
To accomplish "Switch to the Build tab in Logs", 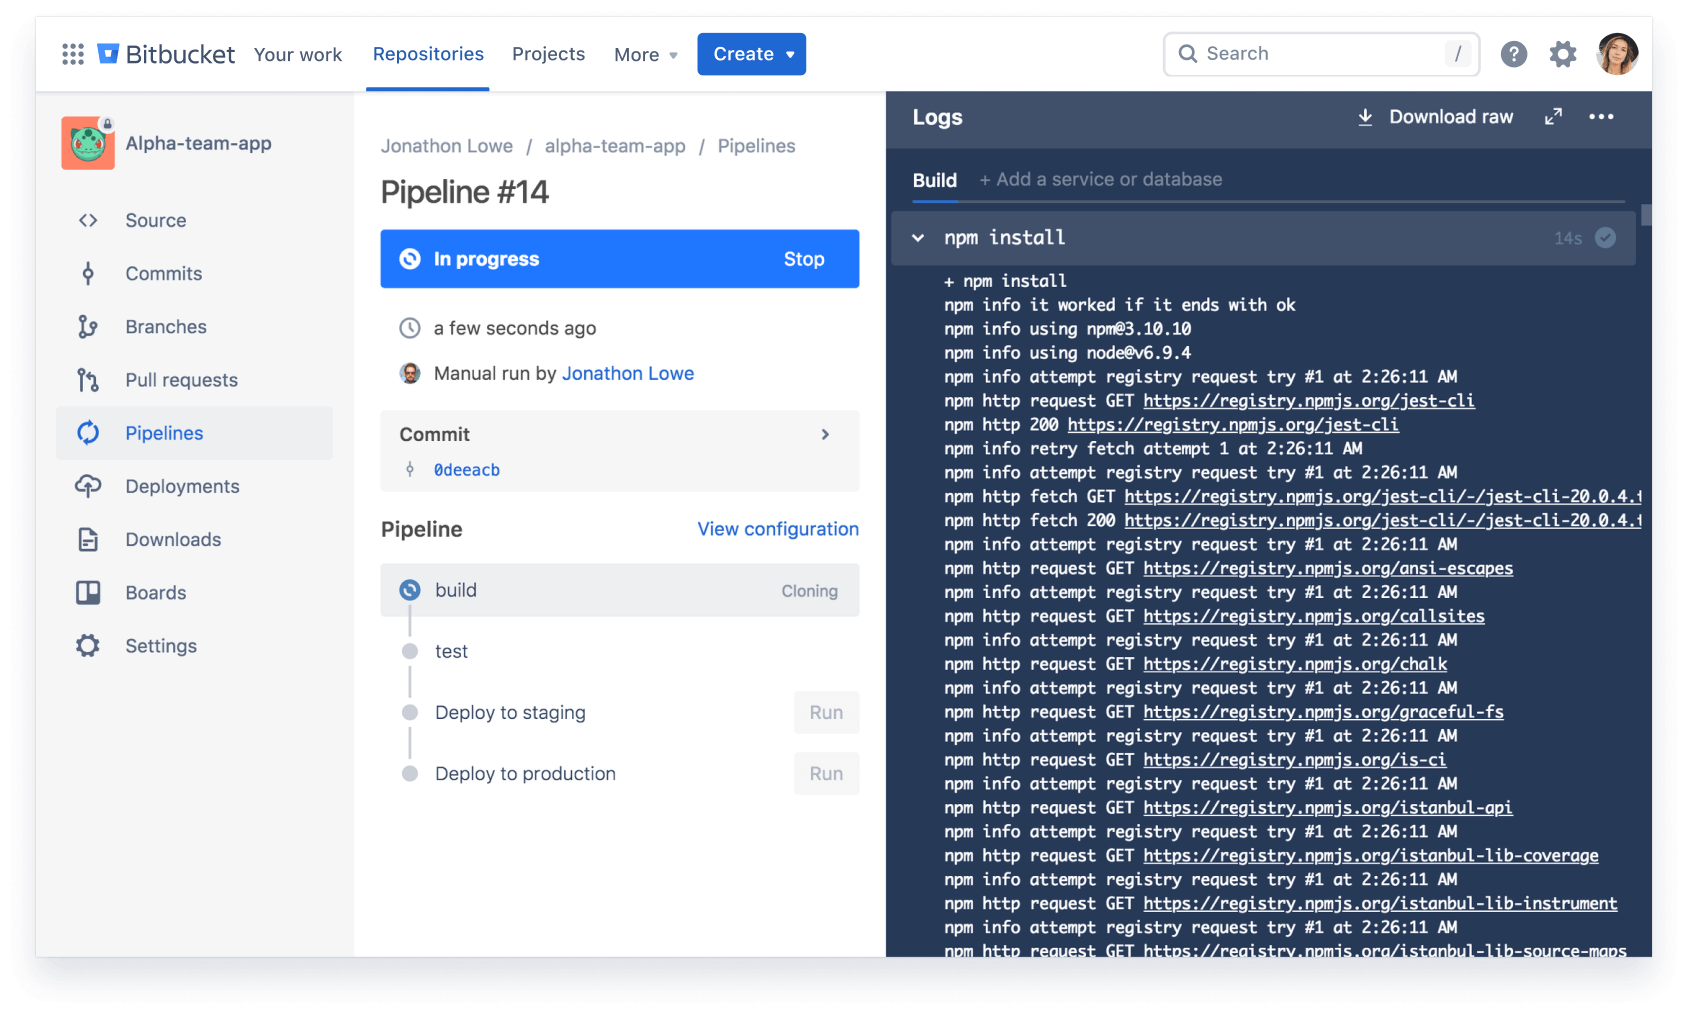I will coord(934,180).
